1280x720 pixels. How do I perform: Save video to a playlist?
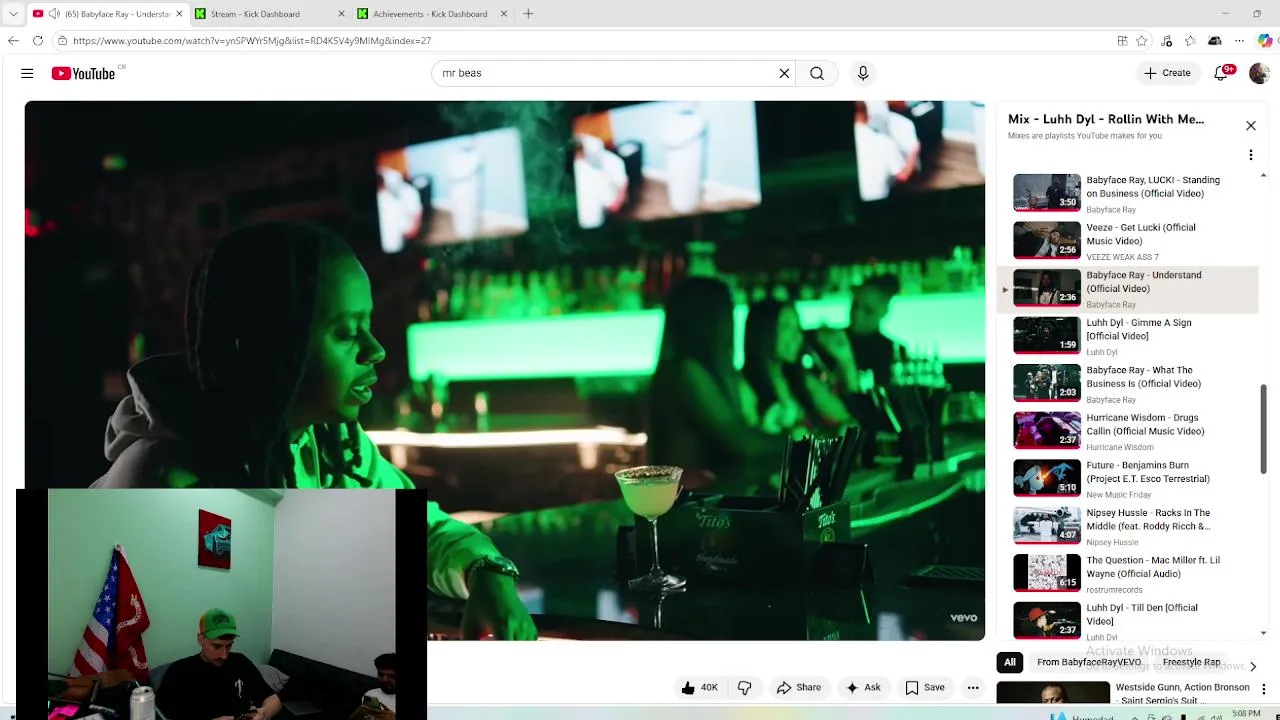click(925, 688)
